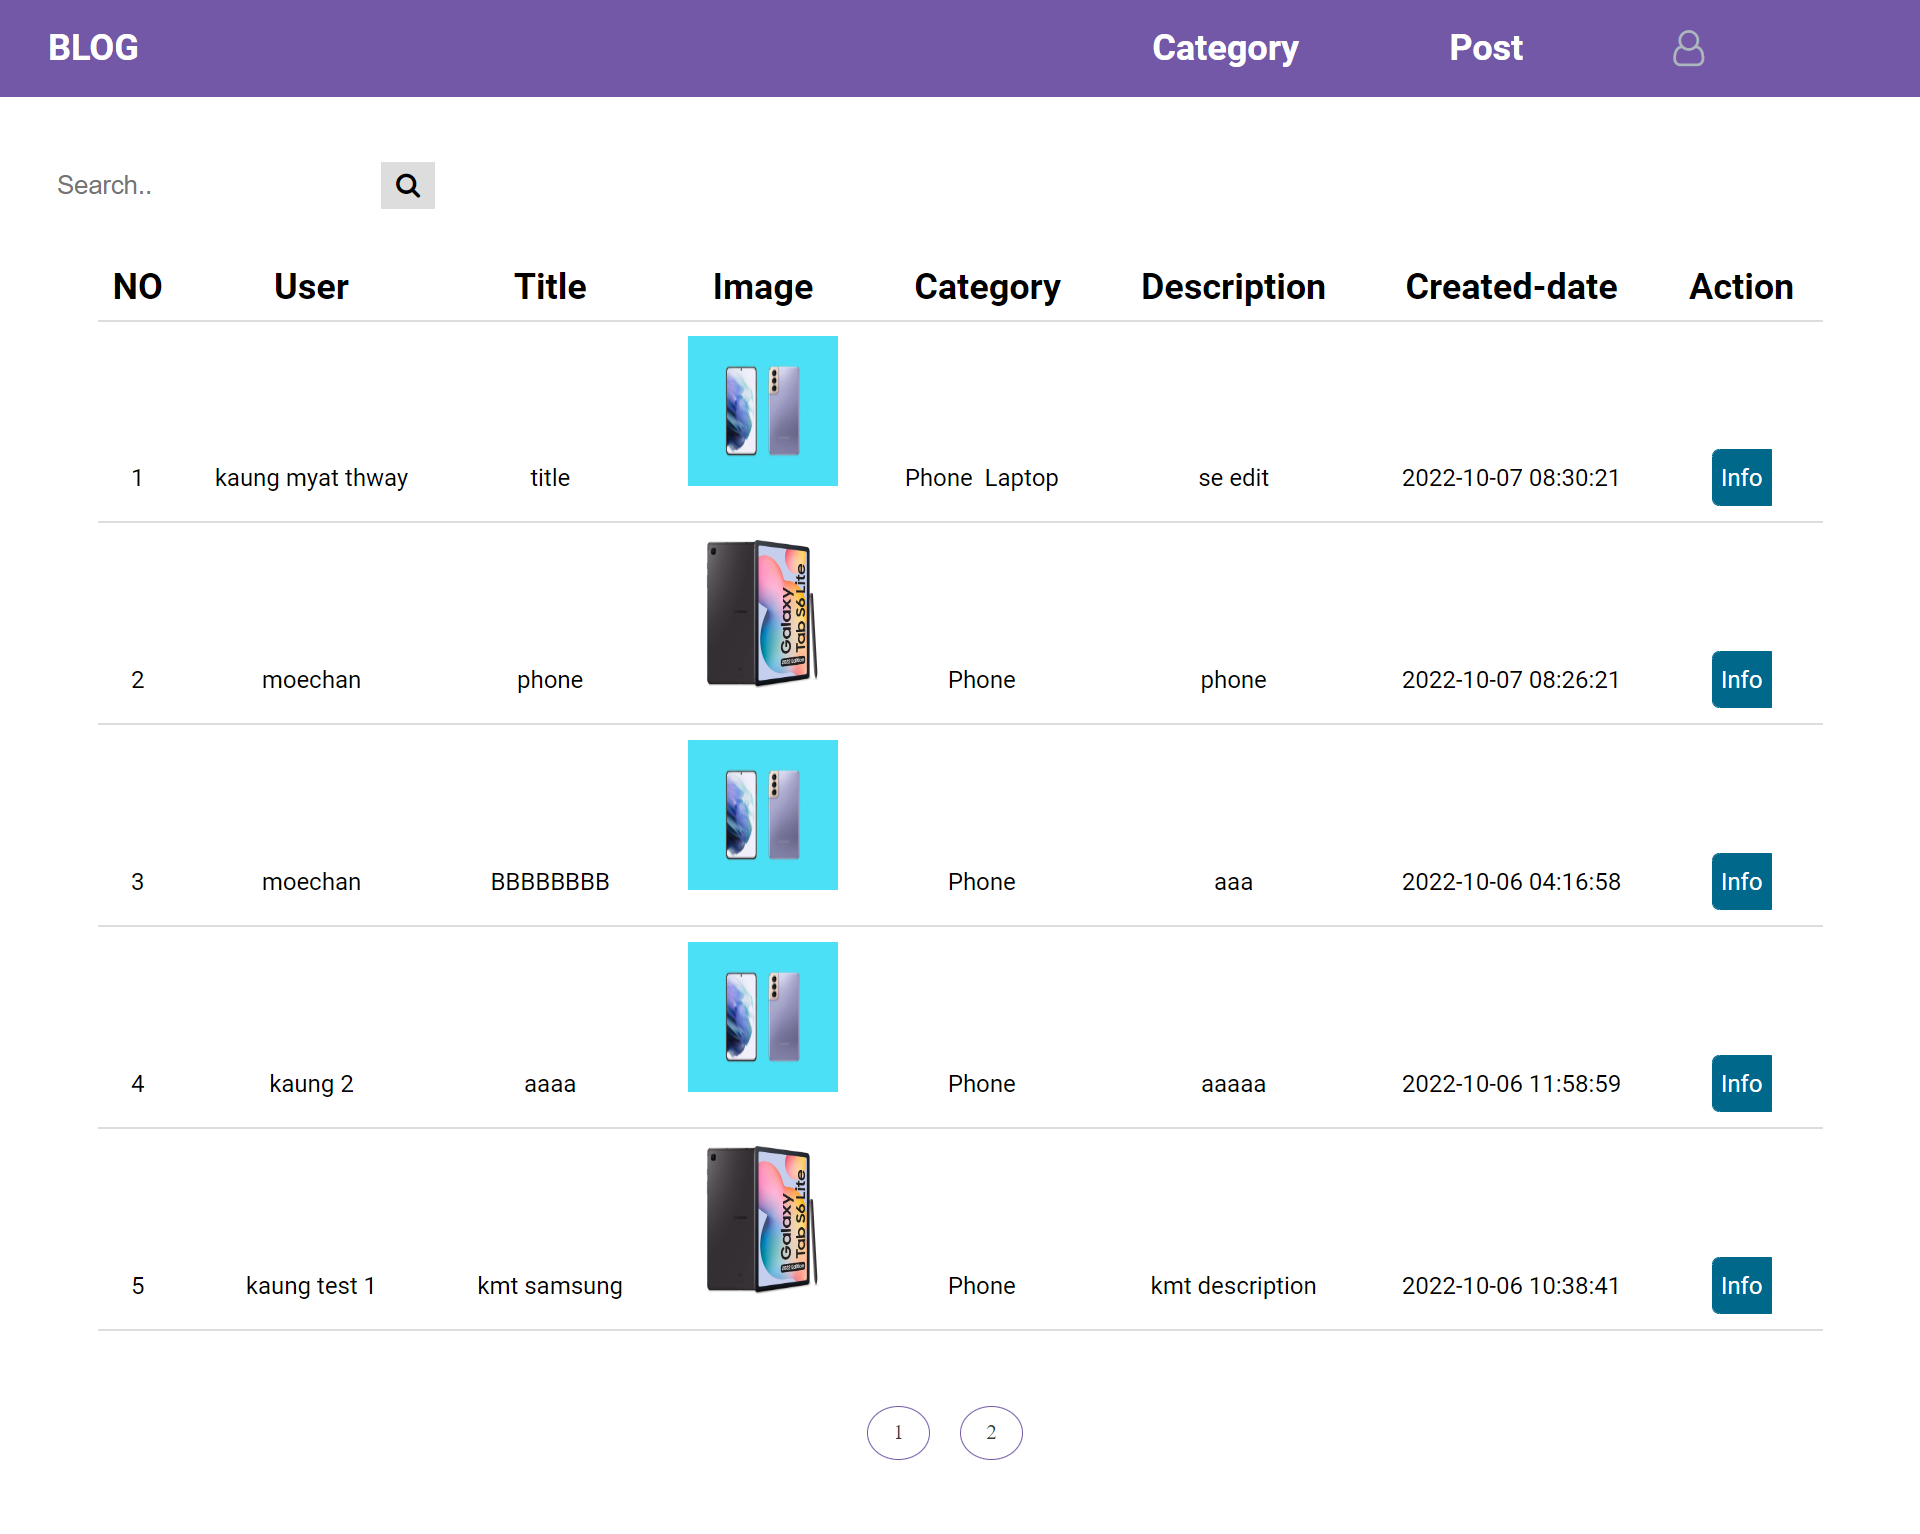This screenshot has width=1920, height=1534.
Task: Open Info for the kaung myat thway post
Action: (x=1741, y=478)
